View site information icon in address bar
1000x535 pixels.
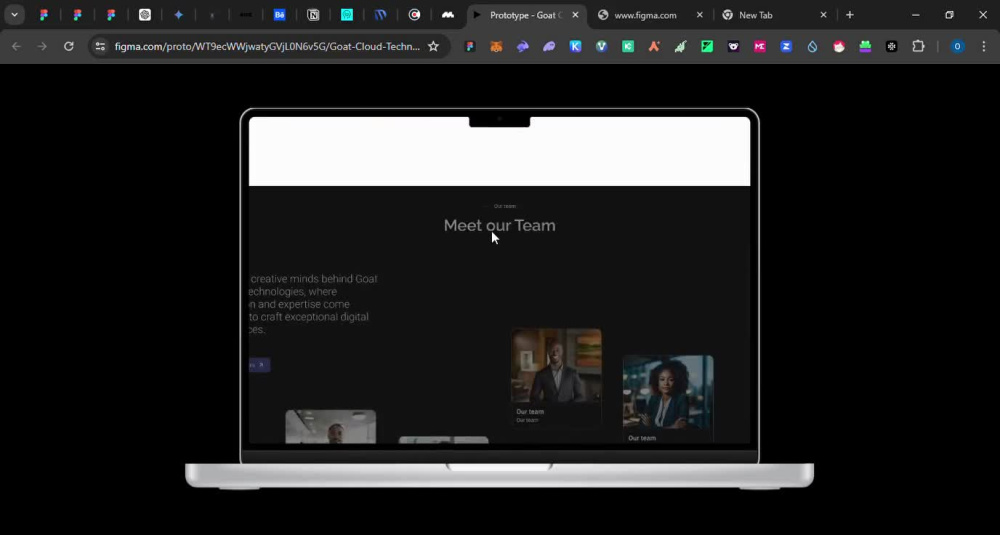(100, 46)
